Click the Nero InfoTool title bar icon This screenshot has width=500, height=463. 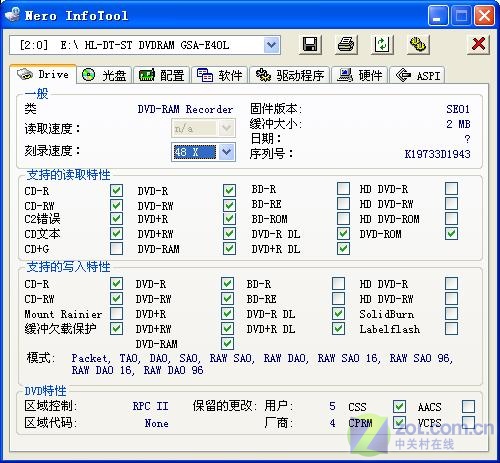(13, 14)
